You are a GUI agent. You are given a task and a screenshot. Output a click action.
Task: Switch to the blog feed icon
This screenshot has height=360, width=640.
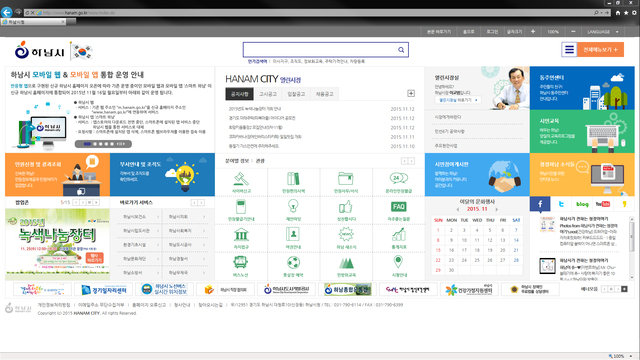click(582, 204)
